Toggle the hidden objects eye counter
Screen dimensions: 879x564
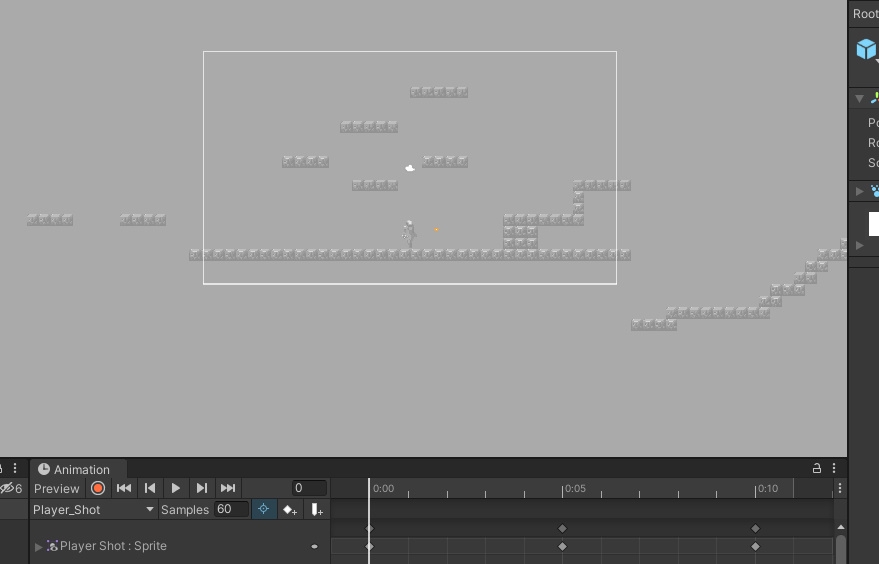11,488
